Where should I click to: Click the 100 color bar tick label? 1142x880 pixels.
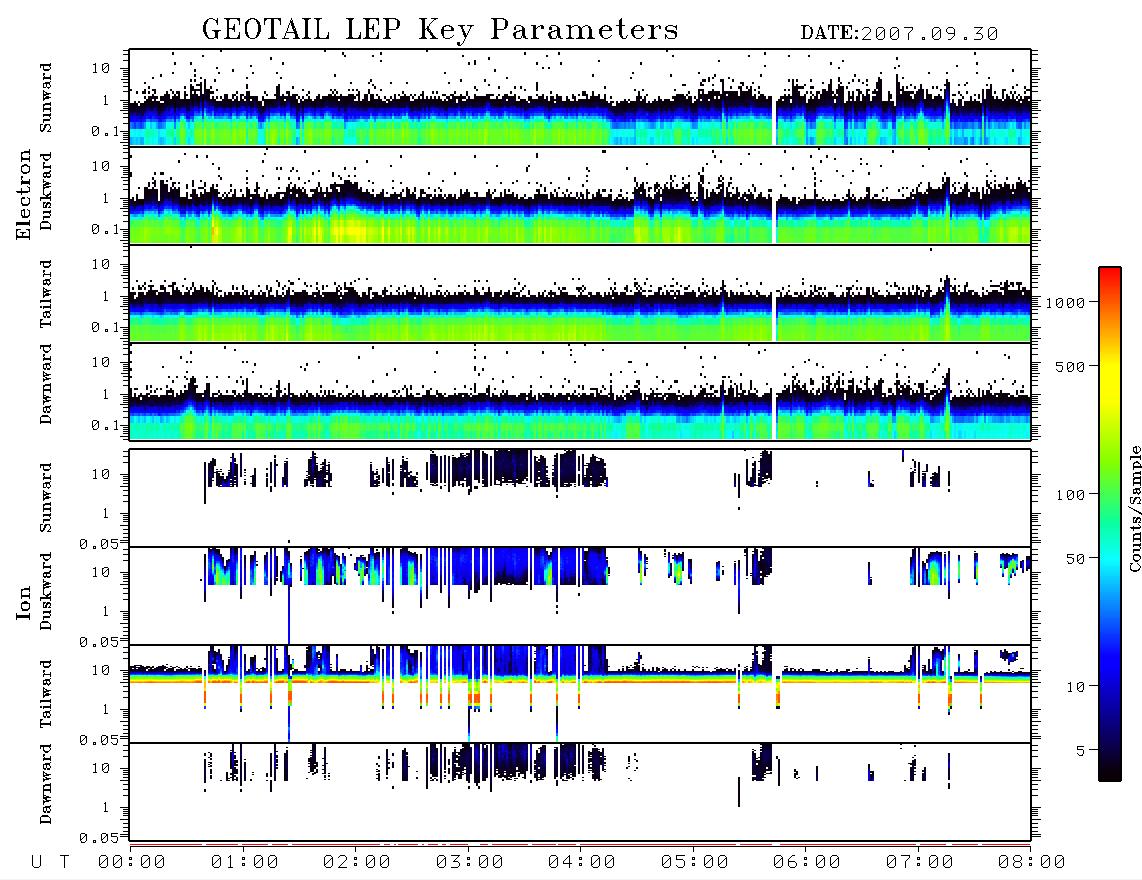point(1070,495)
